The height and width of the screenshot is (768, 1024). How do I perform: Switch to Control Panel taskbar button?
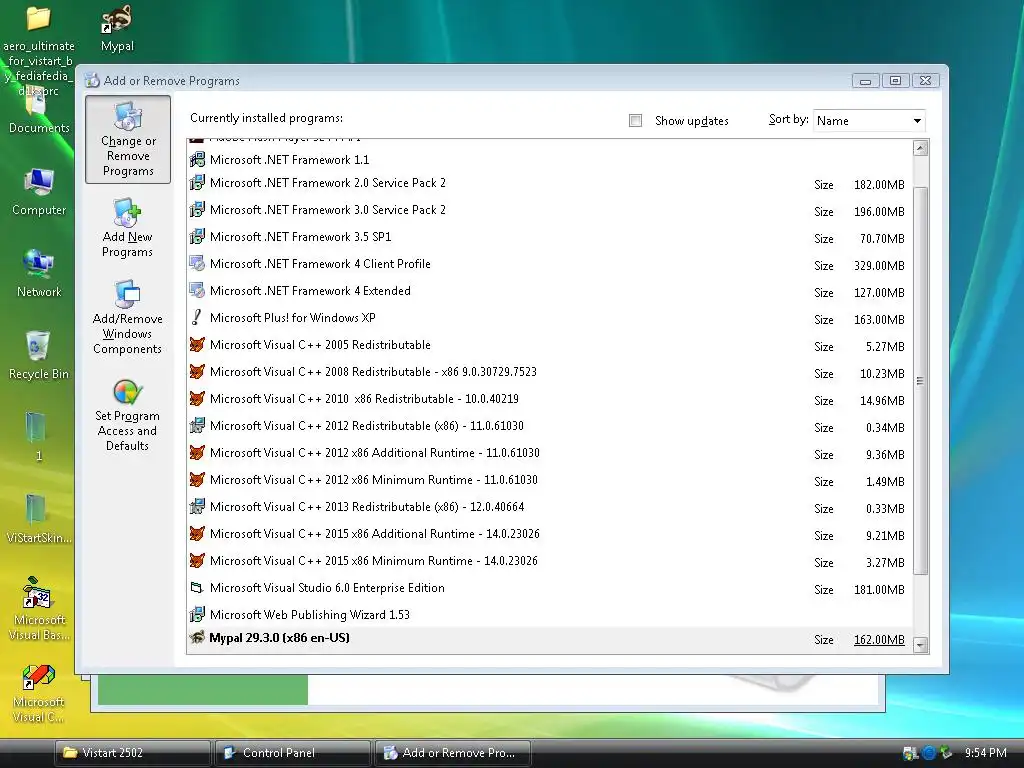(x=293, y=753)
